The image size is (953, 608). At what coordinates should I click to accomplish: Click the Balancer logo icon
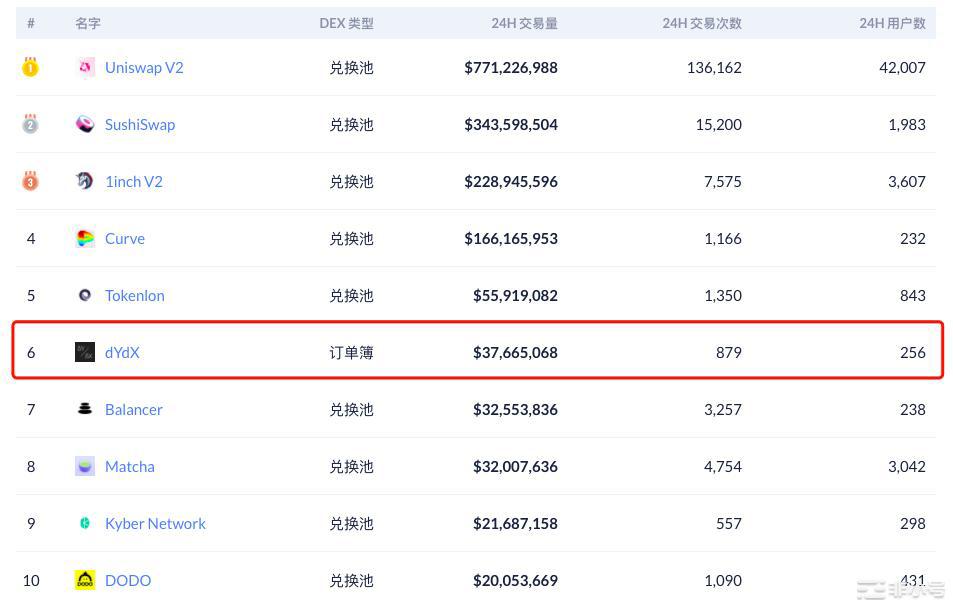pyautogui.click(x=85, y=409)
